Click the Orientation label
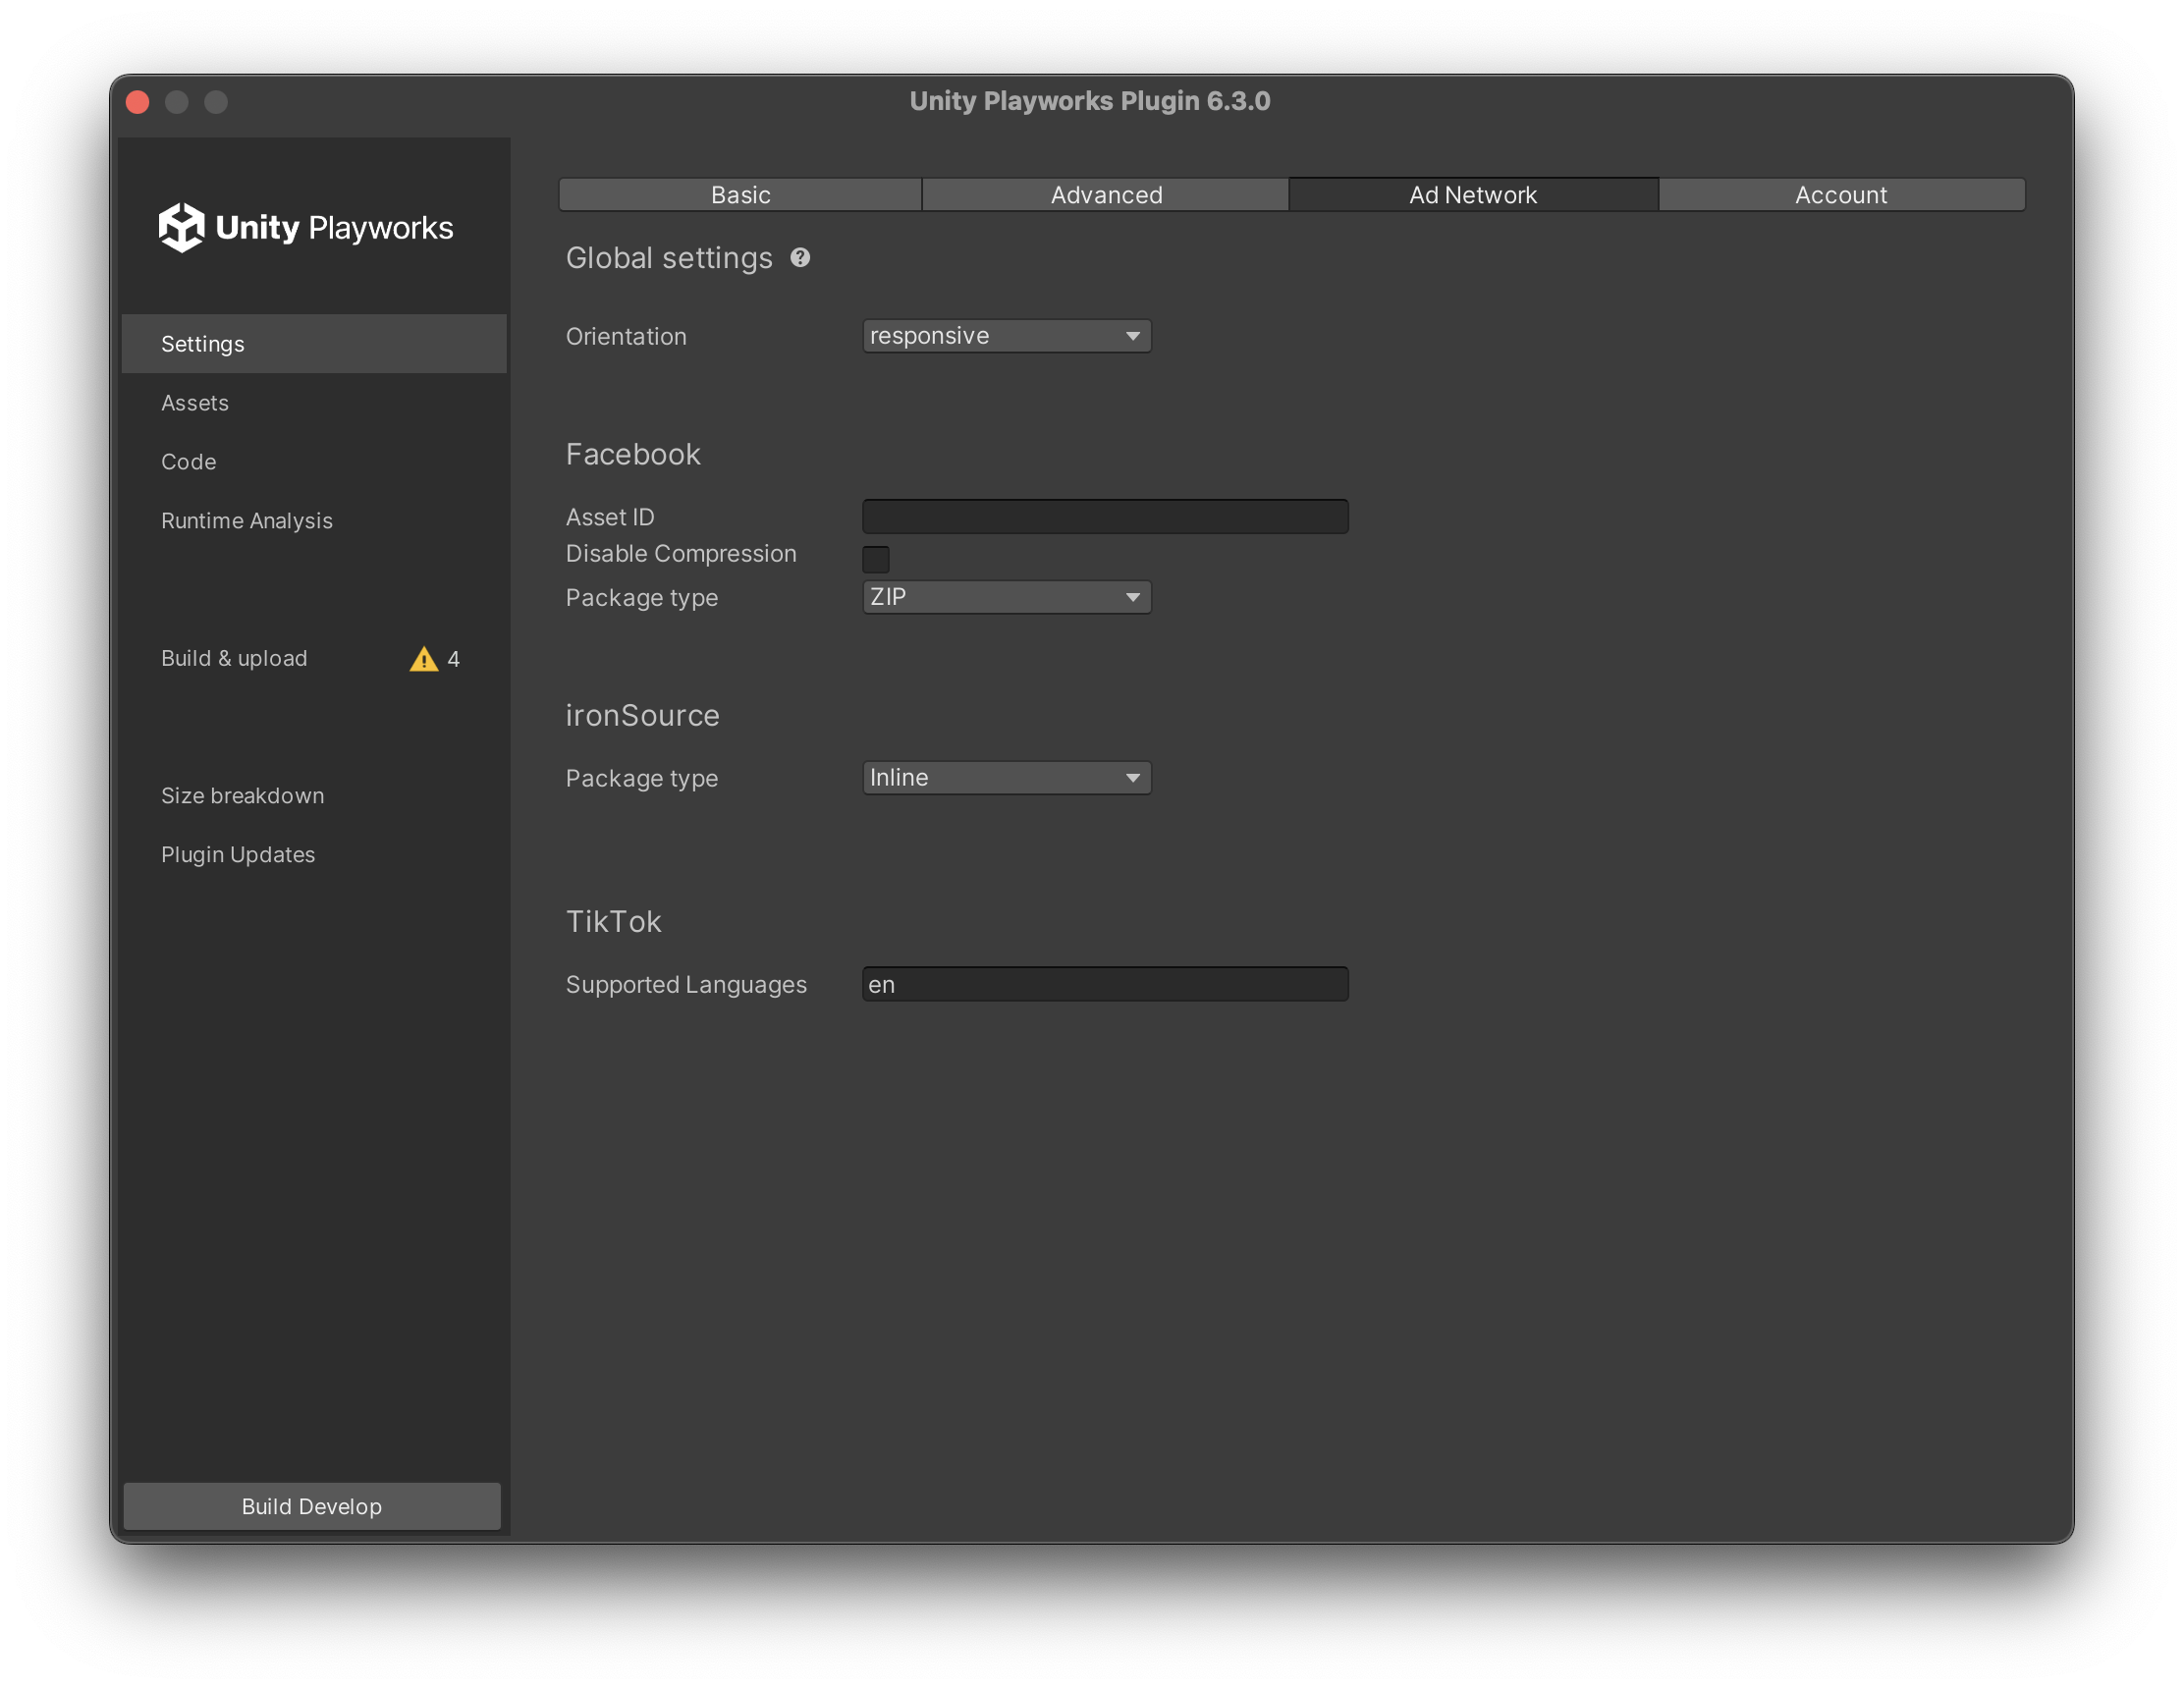This screenshot has height=1689, width=2184. tap(626, 336)
